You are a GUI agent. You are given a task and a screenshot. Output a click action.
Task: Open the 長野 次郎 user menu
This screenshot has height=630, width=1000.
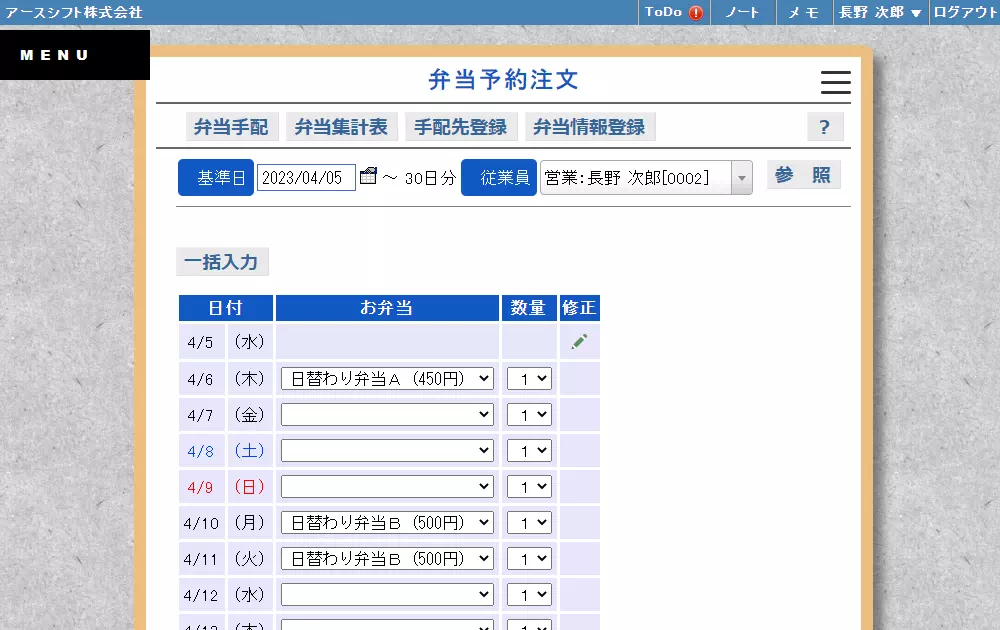(x=880, y=13)
